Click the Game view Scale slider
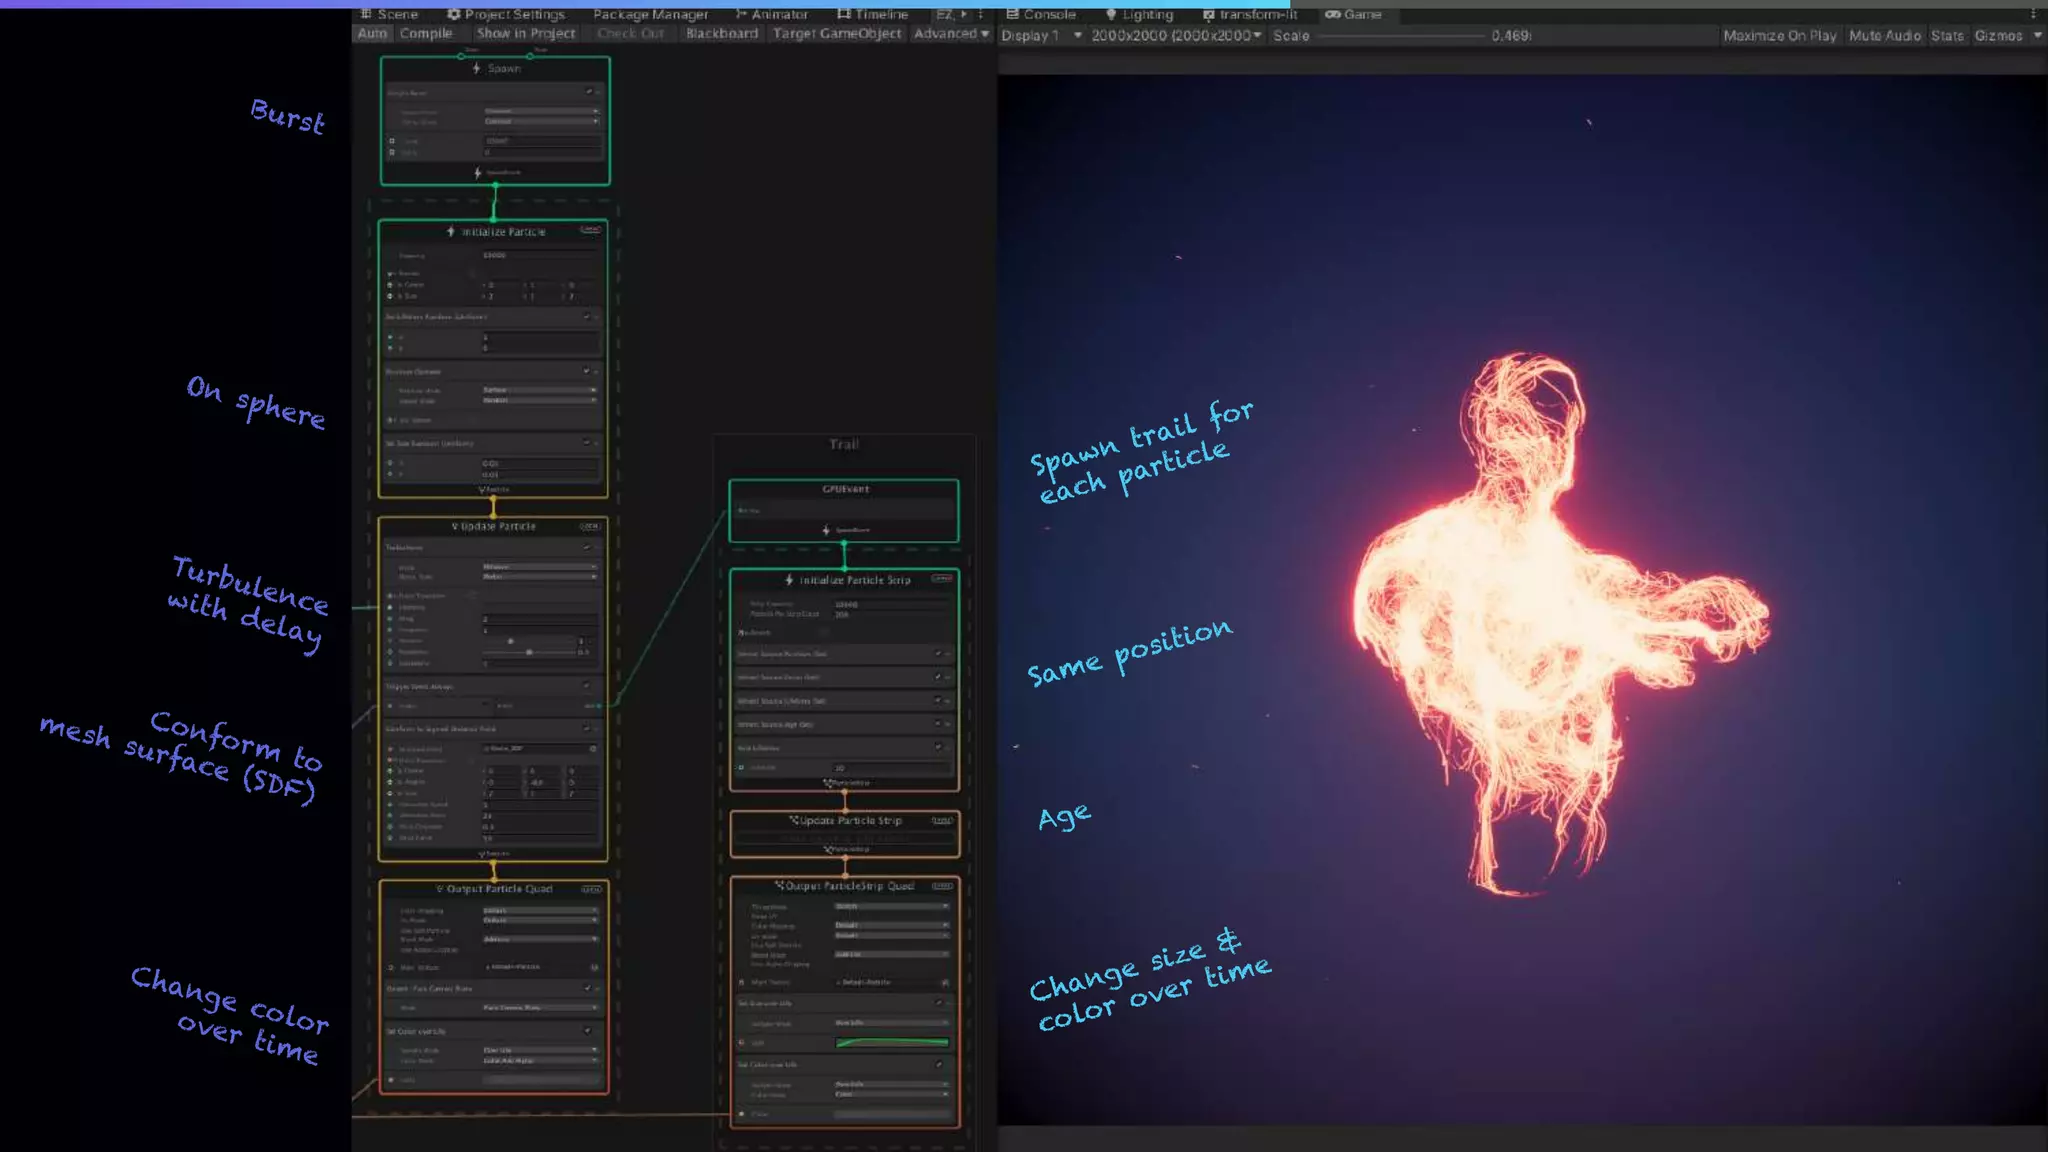This screenshot has width=2048, height=1152. pos(1400,35)
